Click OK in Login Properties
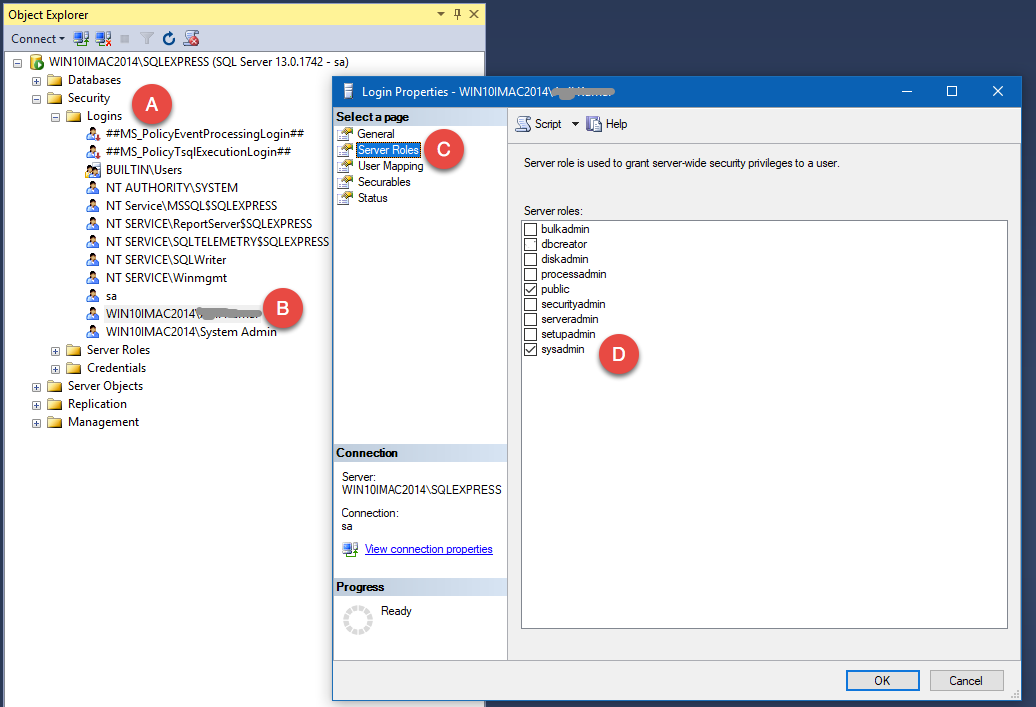This screenshot has width=1036, height=707. pyautogui.click(x=882, y=681)
